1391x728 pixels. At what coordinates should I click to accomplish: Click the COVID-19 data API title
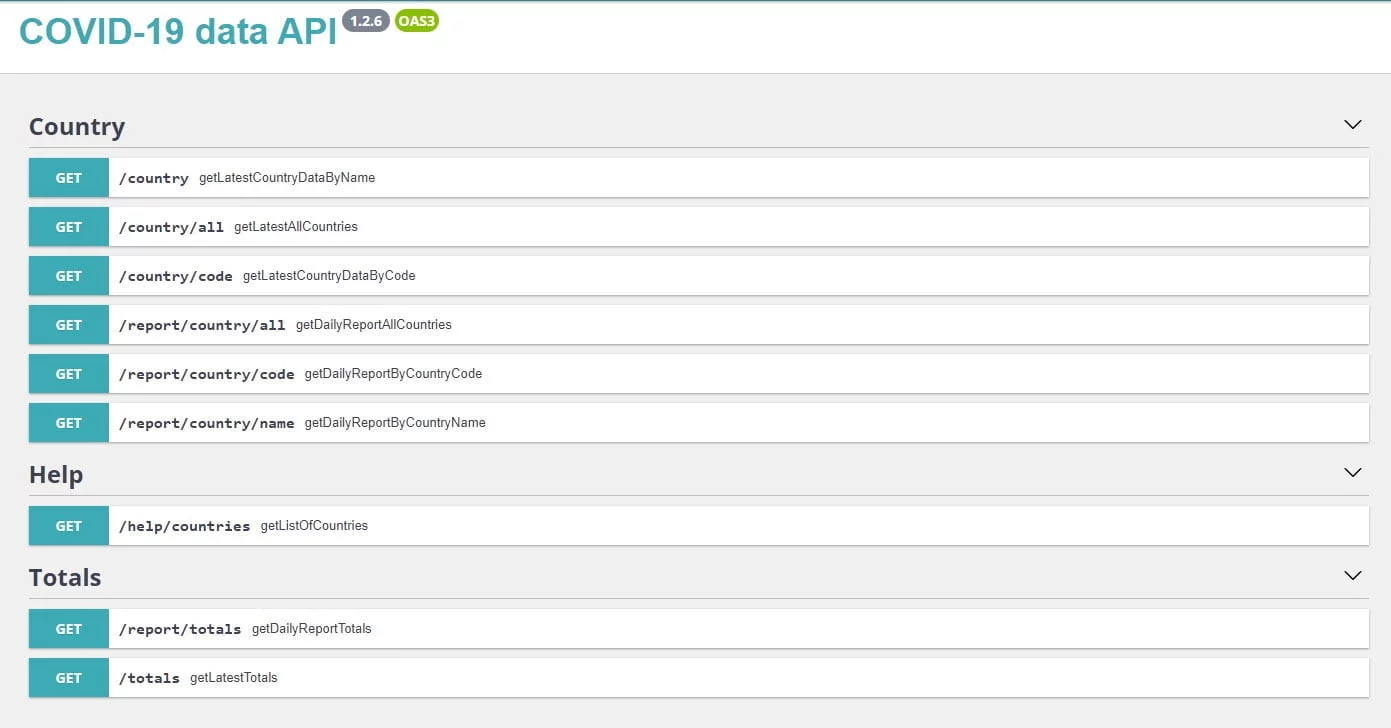(x=178, y=32)
